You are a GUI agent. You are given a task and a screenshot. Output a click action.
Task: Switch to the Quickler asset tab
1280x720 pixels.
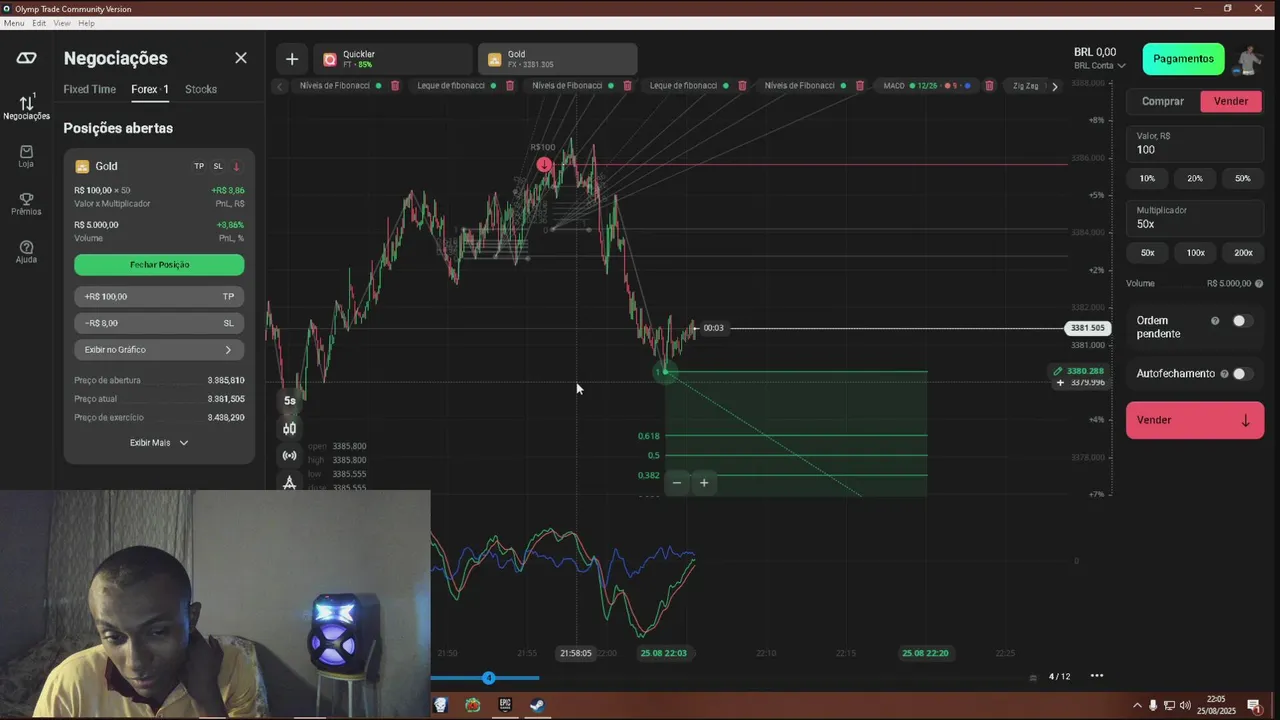(x=392, y=59)
